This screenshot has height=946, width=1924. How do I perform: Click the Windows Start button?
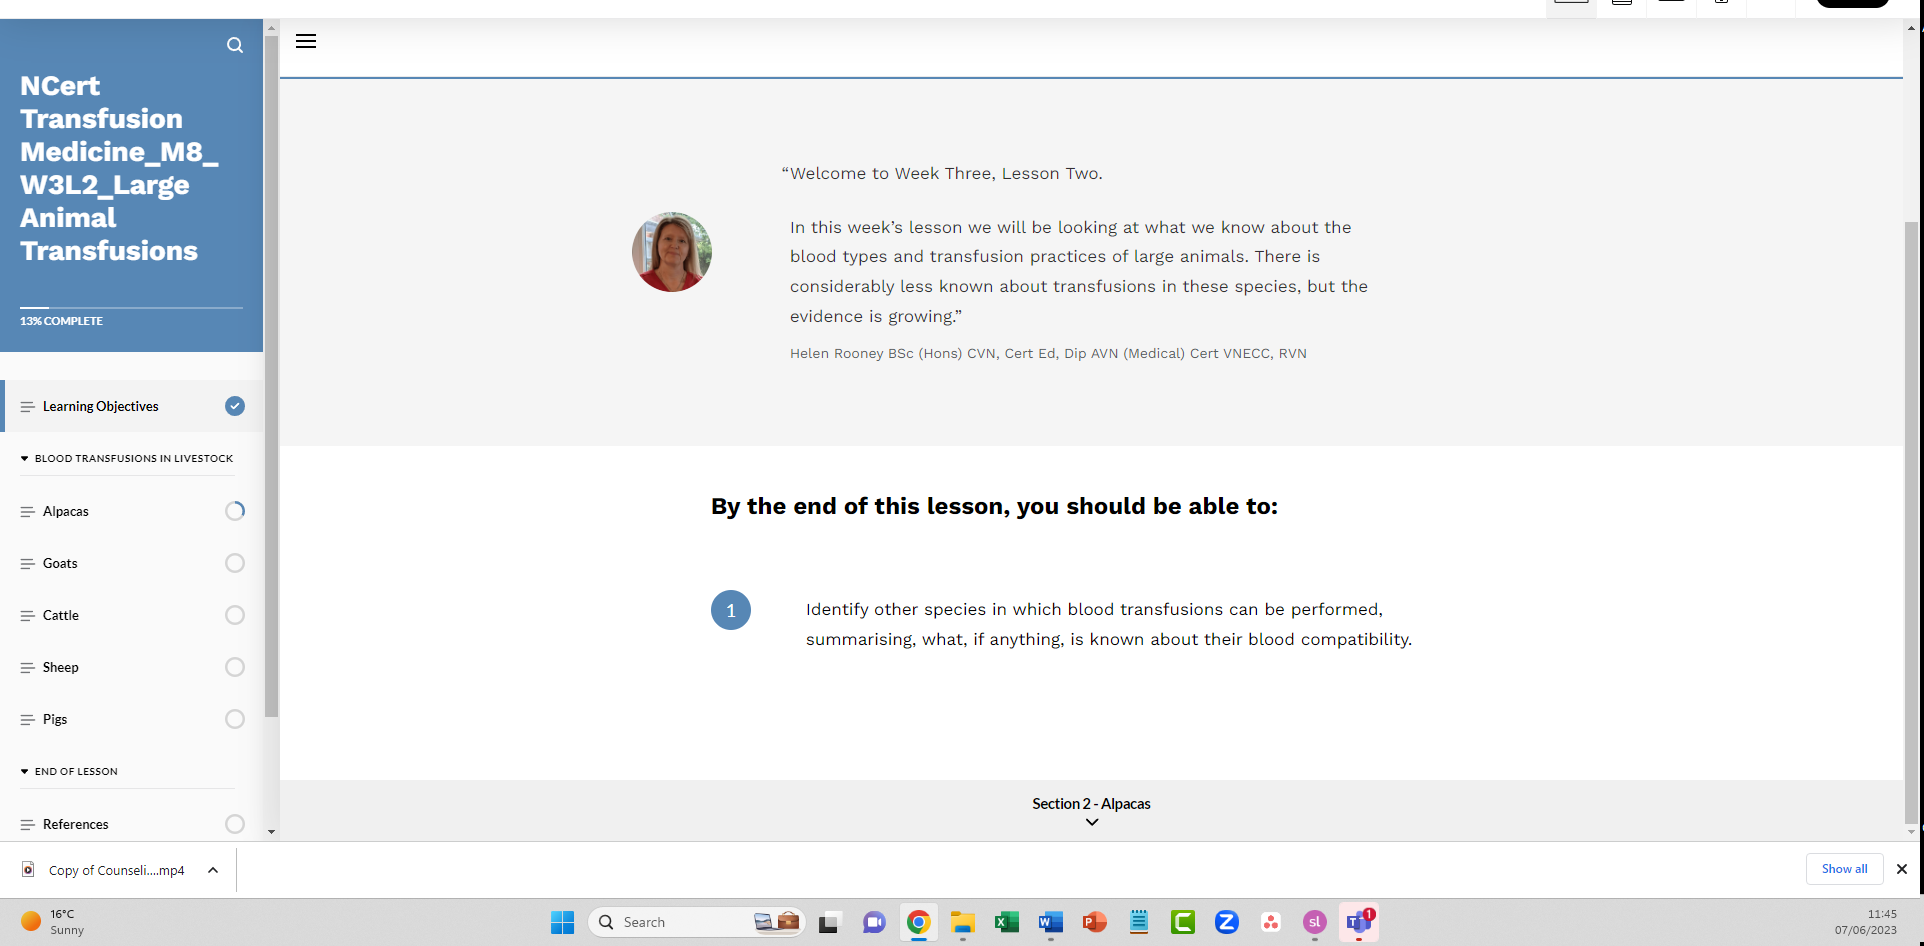[x=562, y=922]
